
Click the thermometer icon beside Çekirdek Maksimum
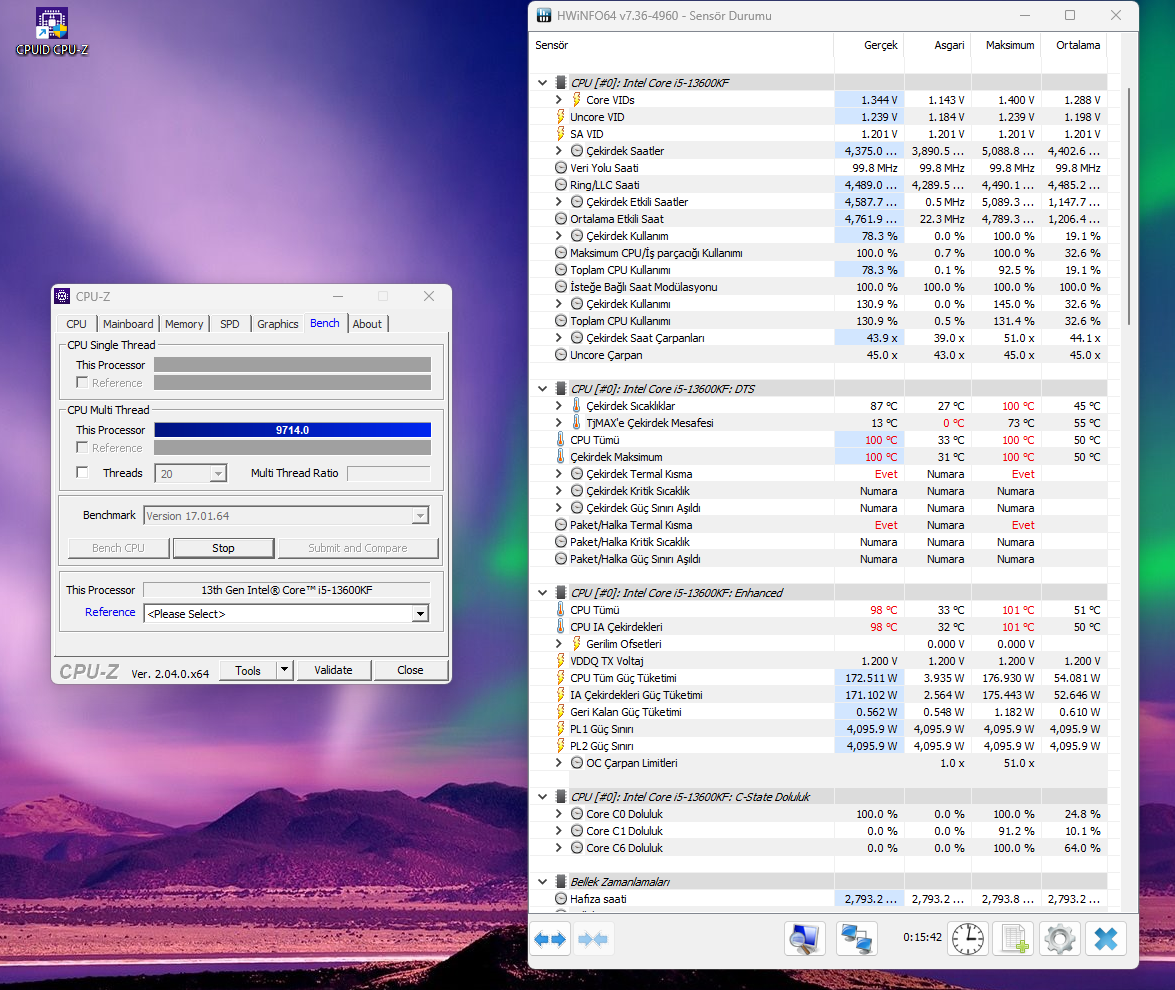coord(561,456)
